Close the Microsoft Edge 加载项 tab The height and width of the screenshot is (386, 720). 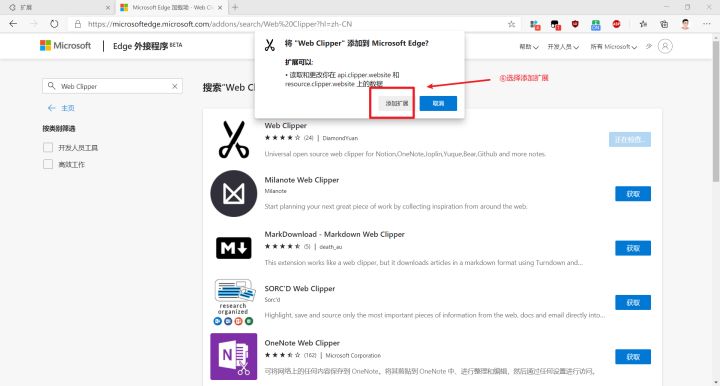click(x=220, y=8)
